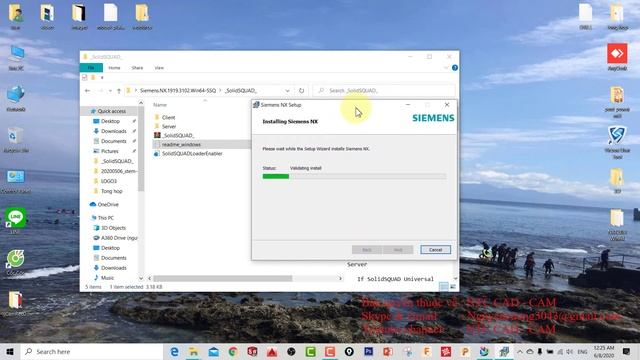Open A360 Drive in the navigation pane
This screenshot has width=640, height=360.
tap(116, 238)
